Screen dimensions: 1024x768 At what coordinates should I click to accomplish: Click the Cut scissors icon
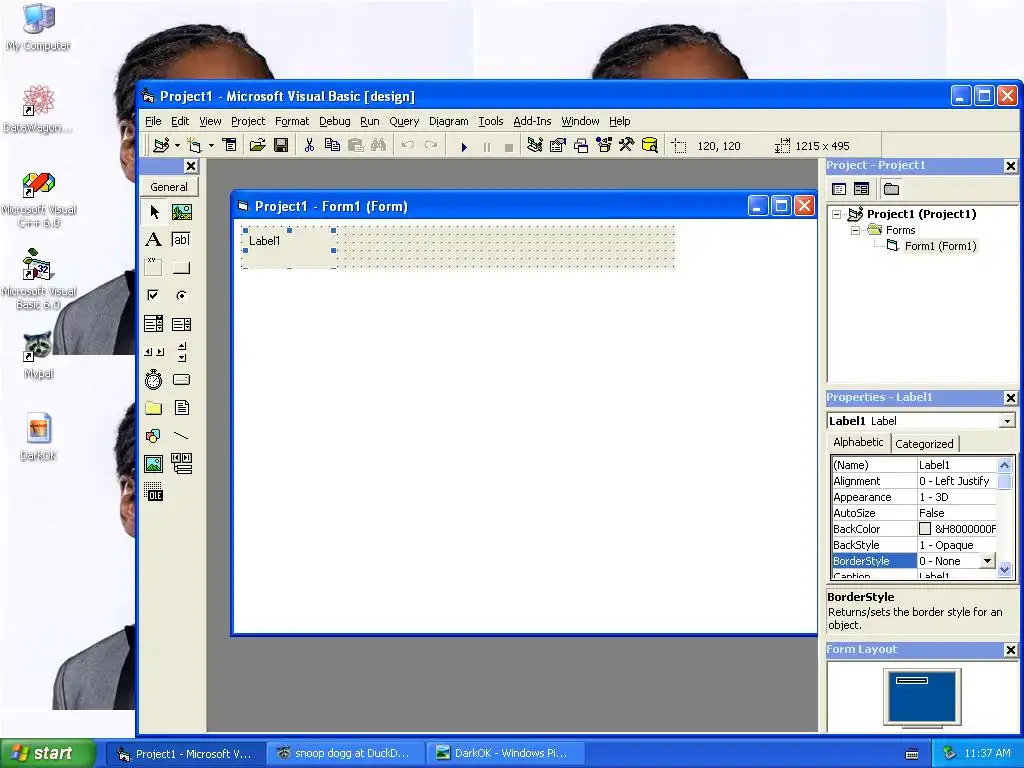[309, 145]
